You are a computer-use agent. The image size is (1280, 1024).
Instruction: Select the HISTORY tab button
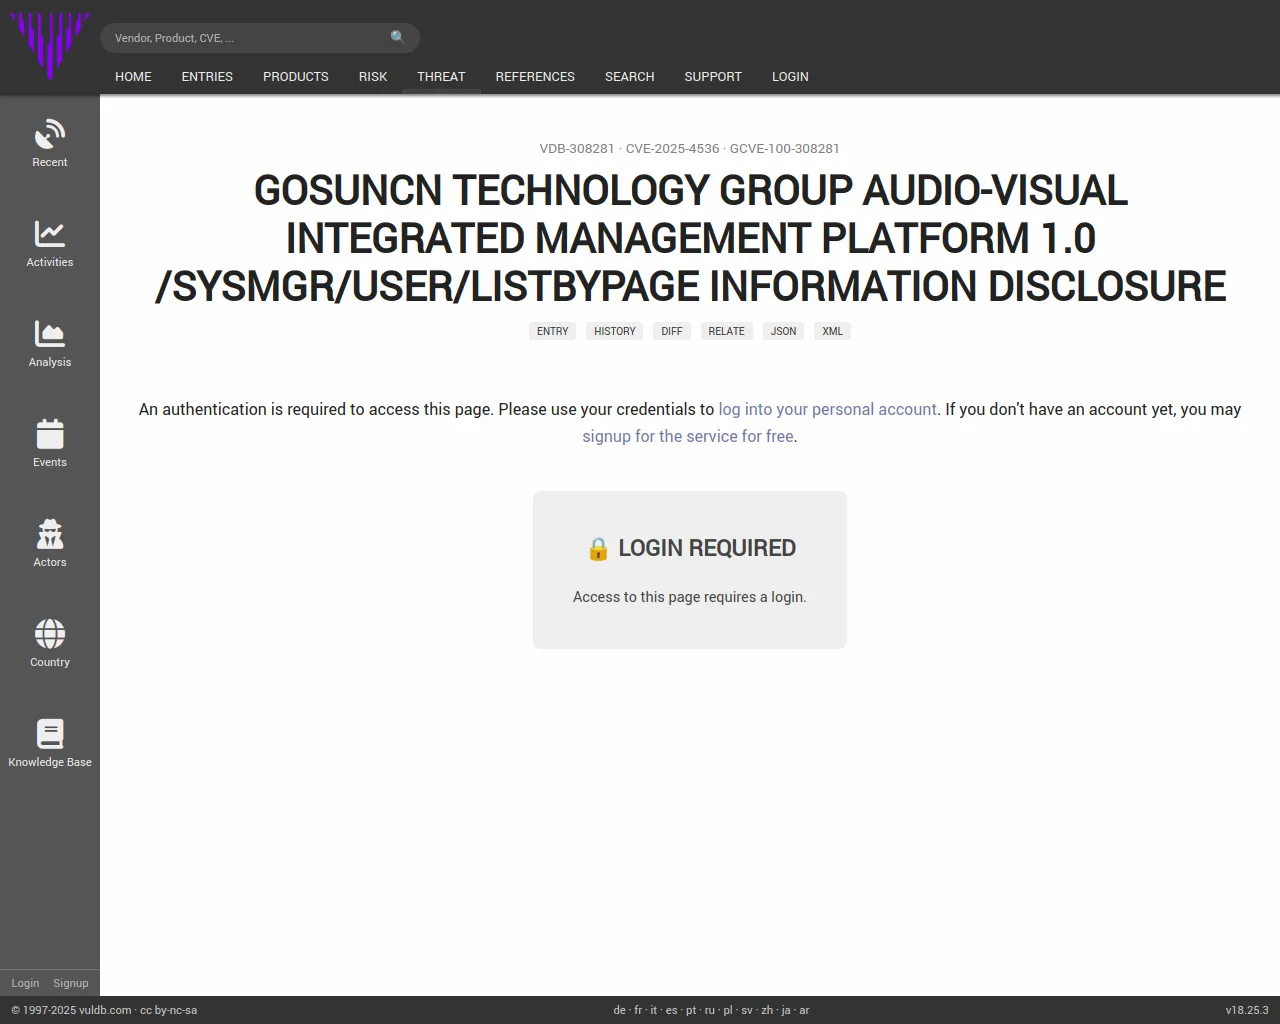point(615,331)
